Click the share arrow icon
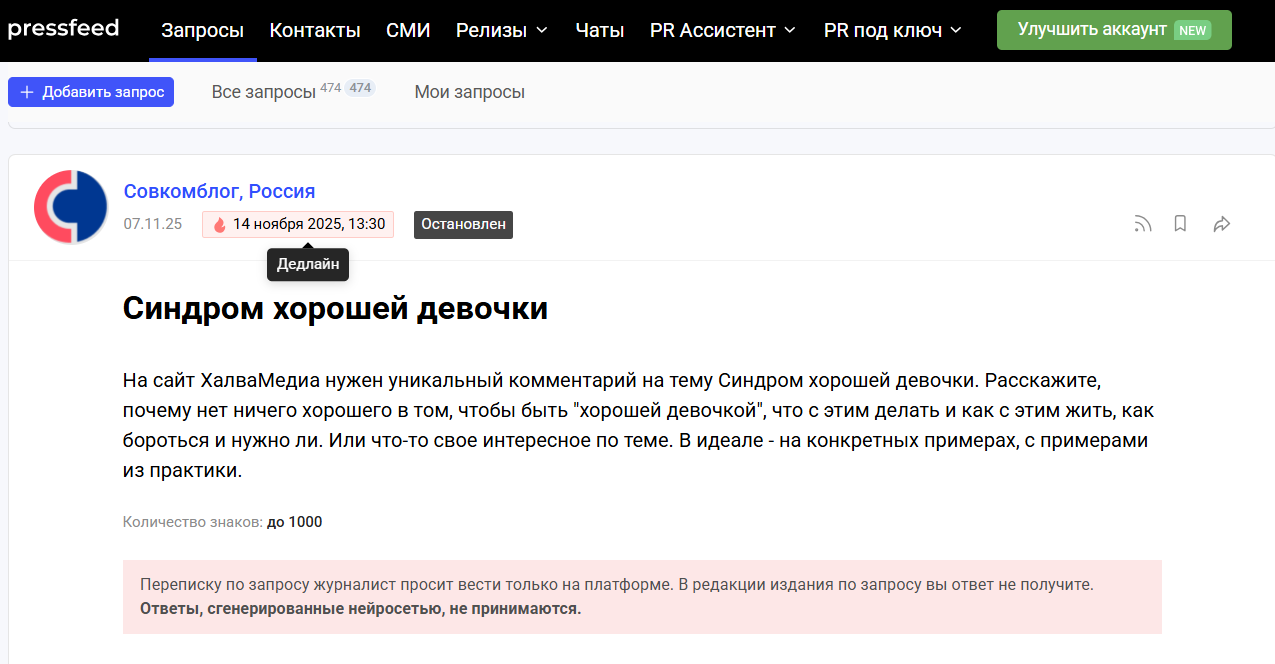Screen dimensions: 1275x664 tap(1221, 224)
